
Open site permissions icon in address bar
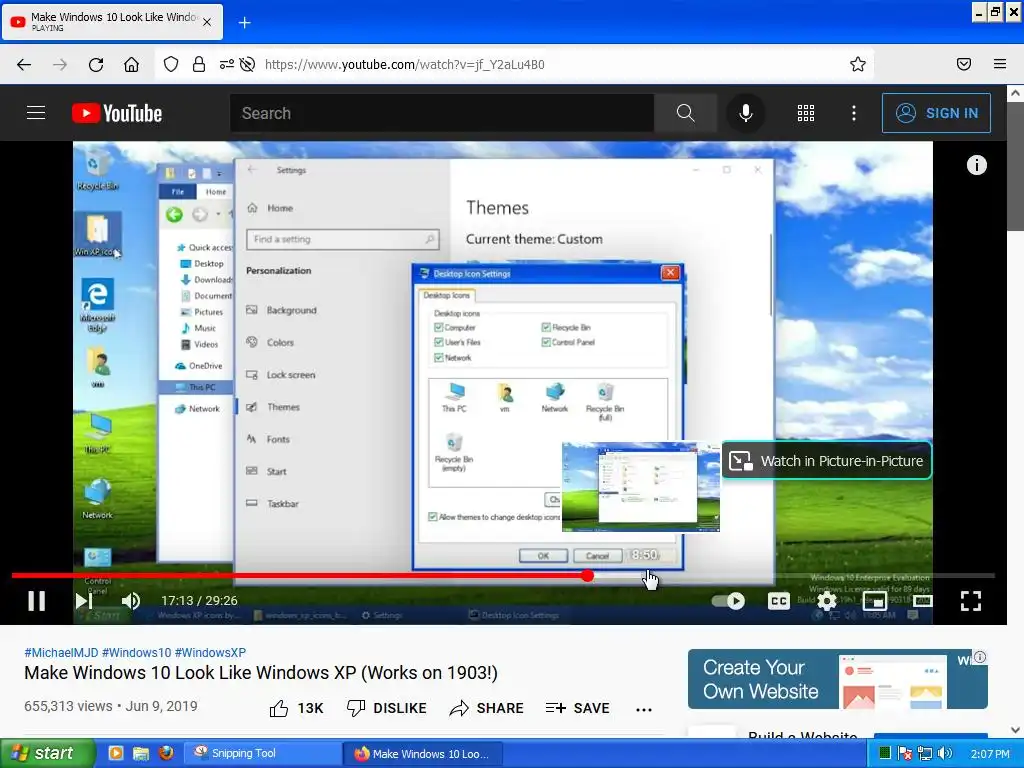pyautogui.click(x=226, y=64)
